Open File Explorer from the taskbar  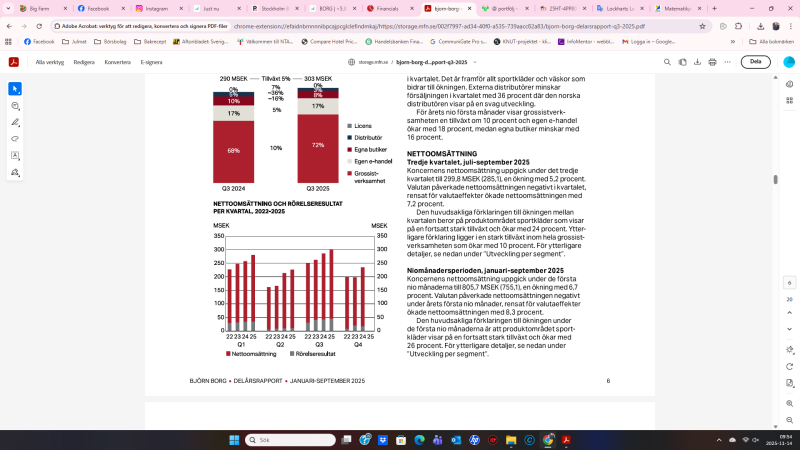click(x=511, y=440)
